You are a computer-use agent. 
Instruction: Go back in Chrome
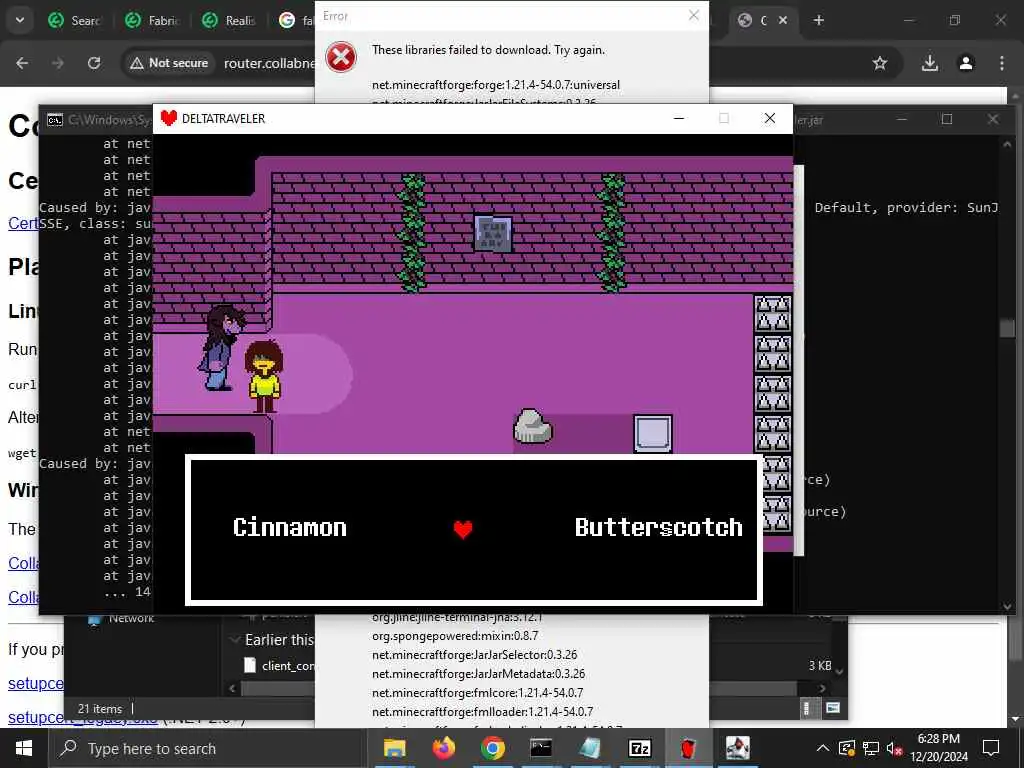coord(22,63)
